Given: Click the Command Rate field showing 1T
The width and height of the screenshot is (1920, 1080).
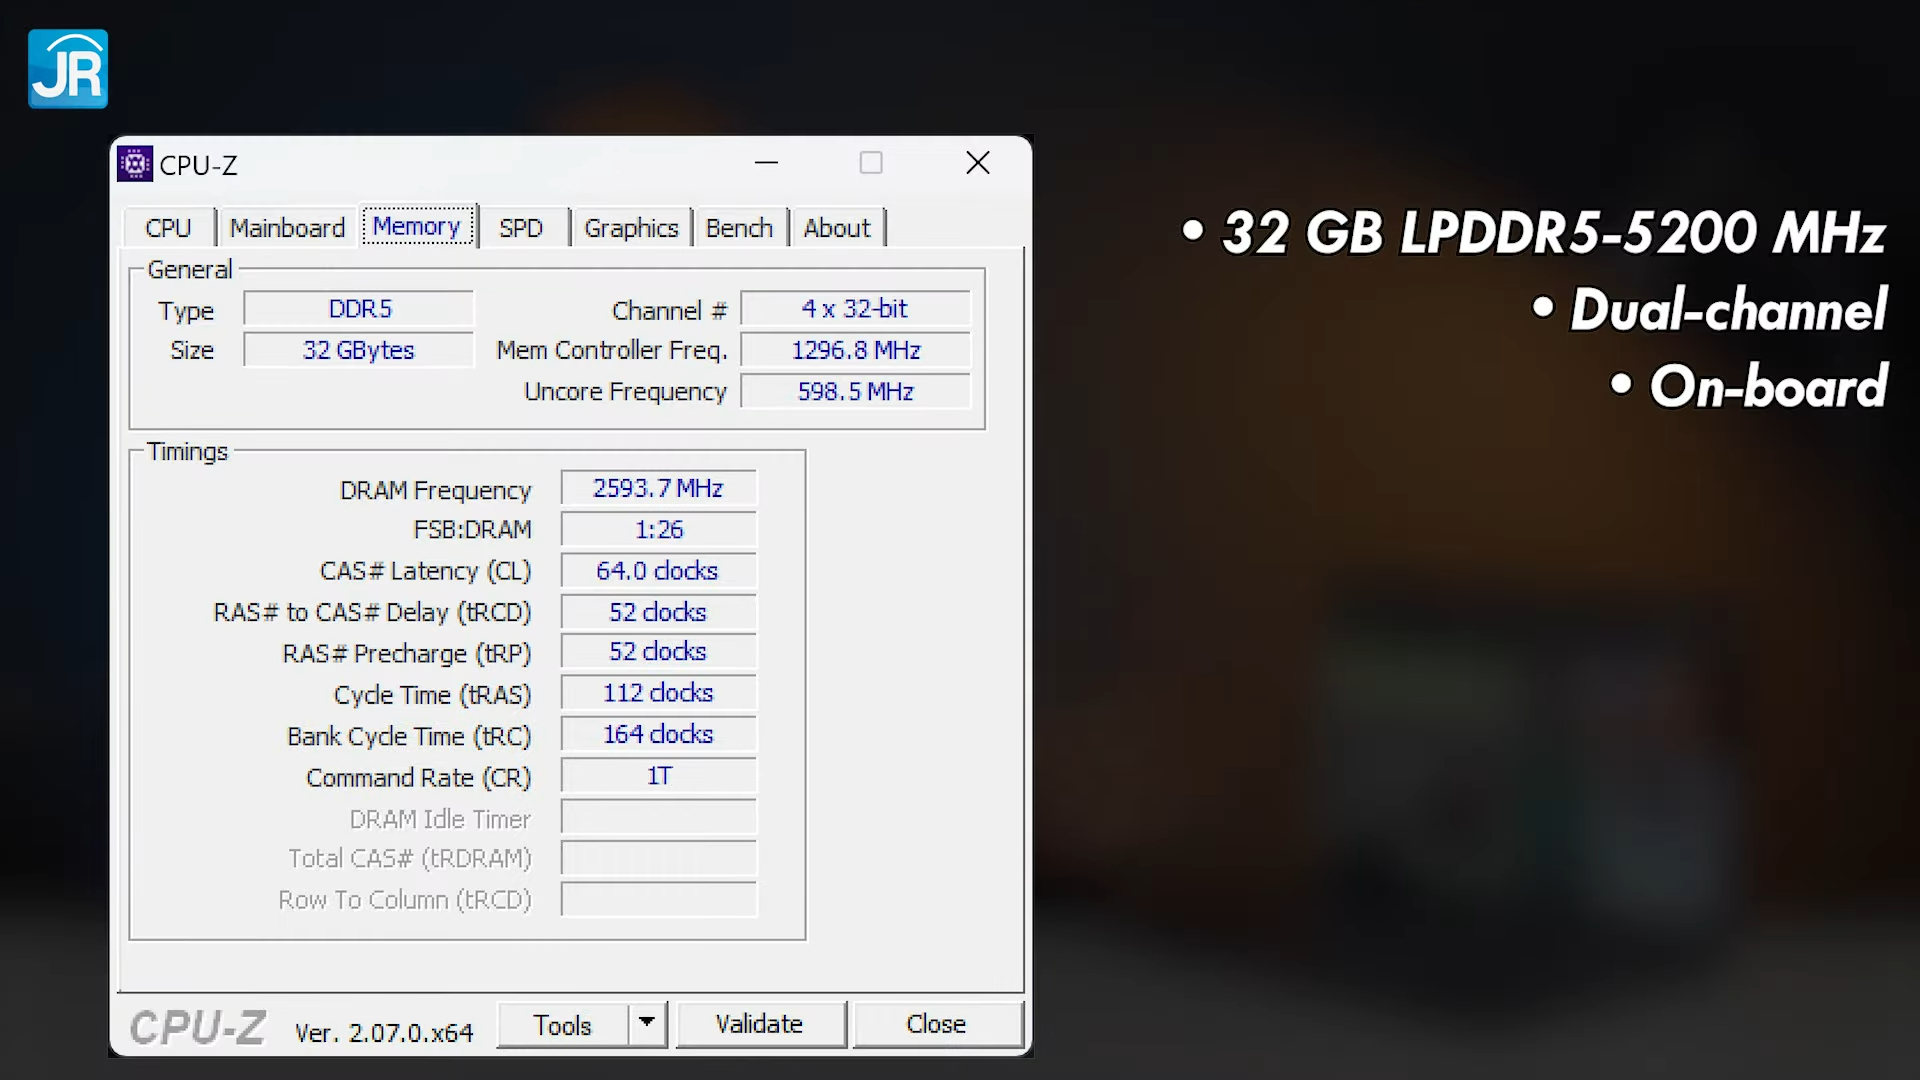Looking at the screenshot, I should (657, 775).
